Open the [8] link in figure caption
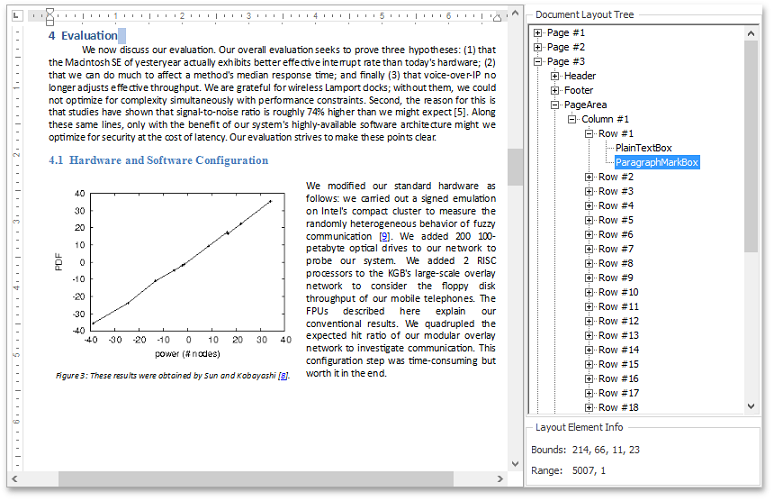Screen dimensions: 774x501 (283, 376)
